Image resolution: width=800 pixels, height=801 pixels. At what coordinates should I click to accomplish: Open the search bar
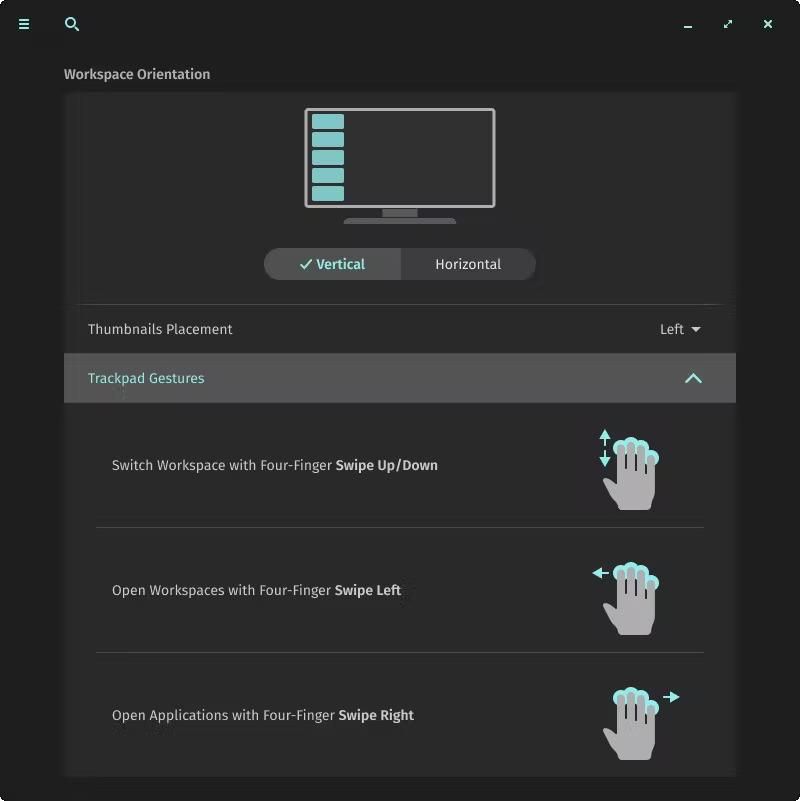coord(71,24)
